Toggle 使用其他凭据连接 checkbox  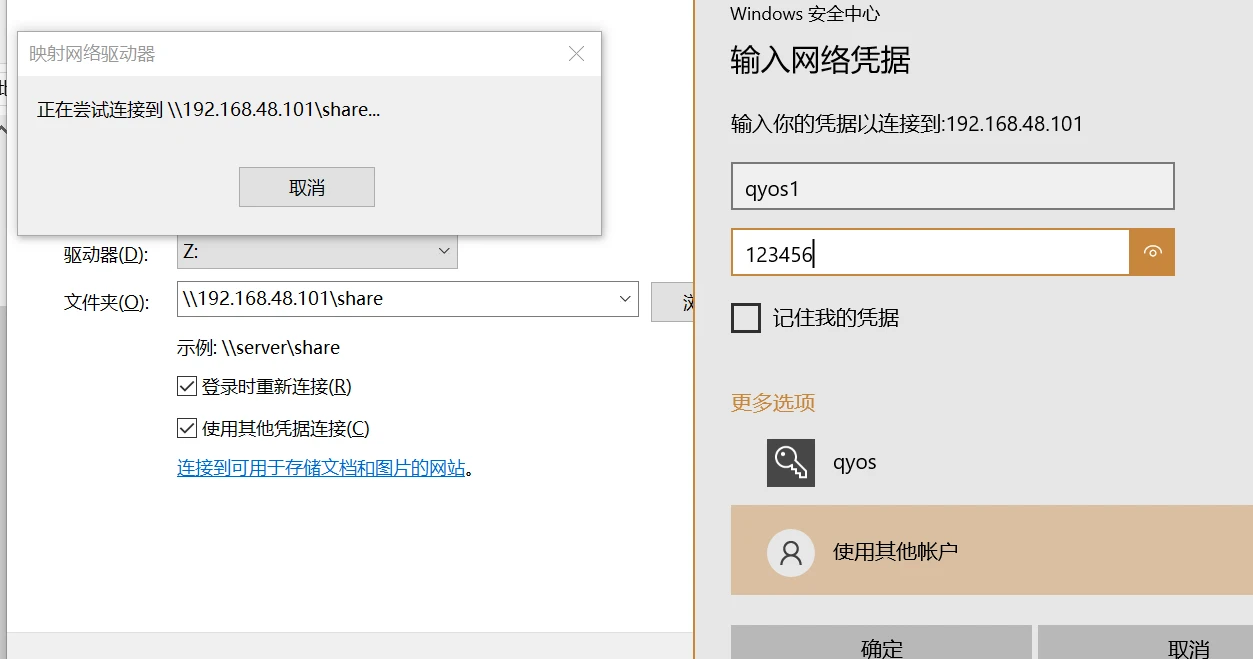[186, 429]
